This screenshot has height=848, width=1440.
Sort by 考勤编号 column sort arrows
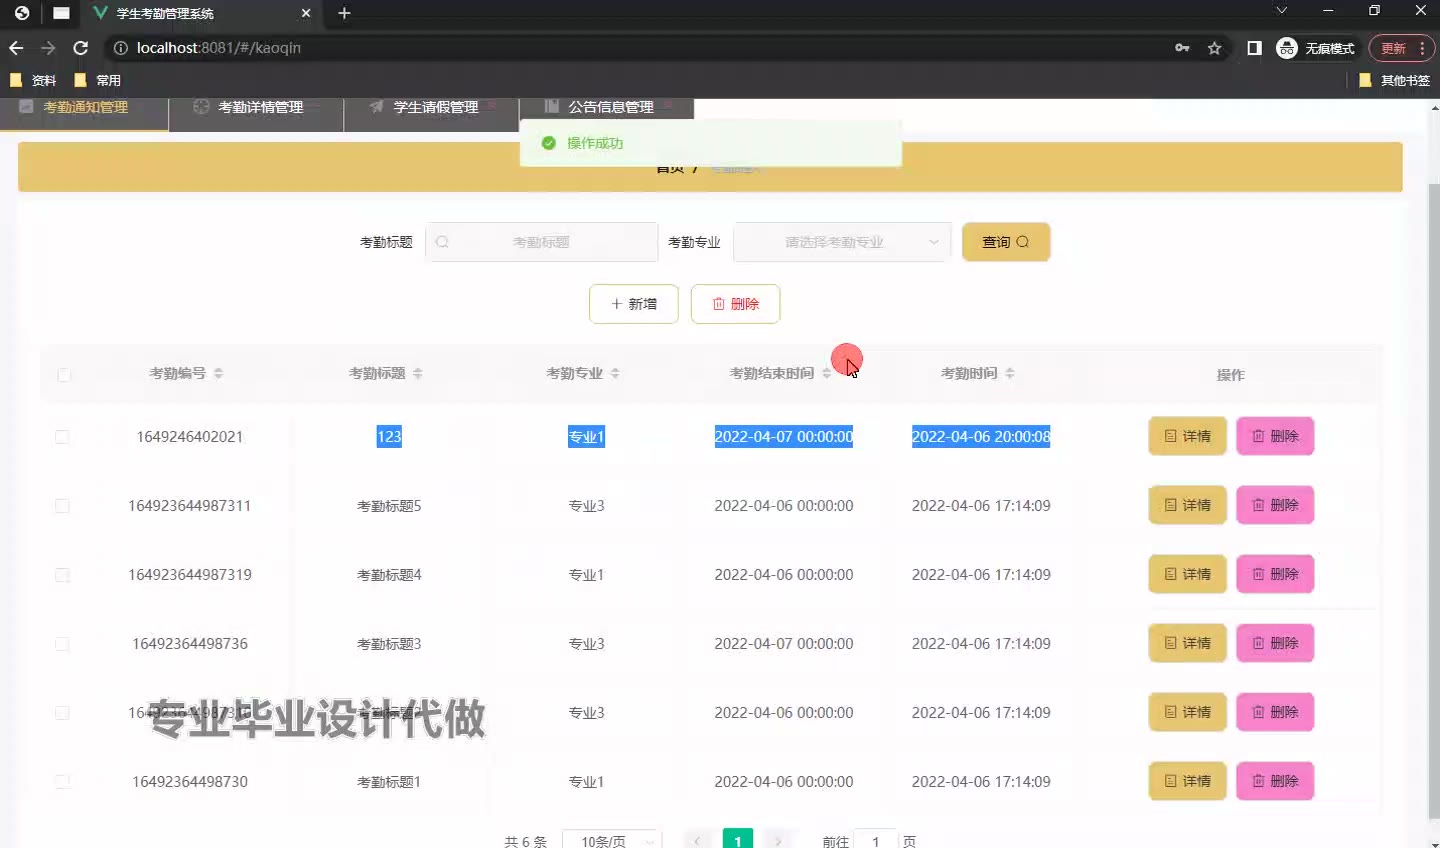click(x=218, y=374)
